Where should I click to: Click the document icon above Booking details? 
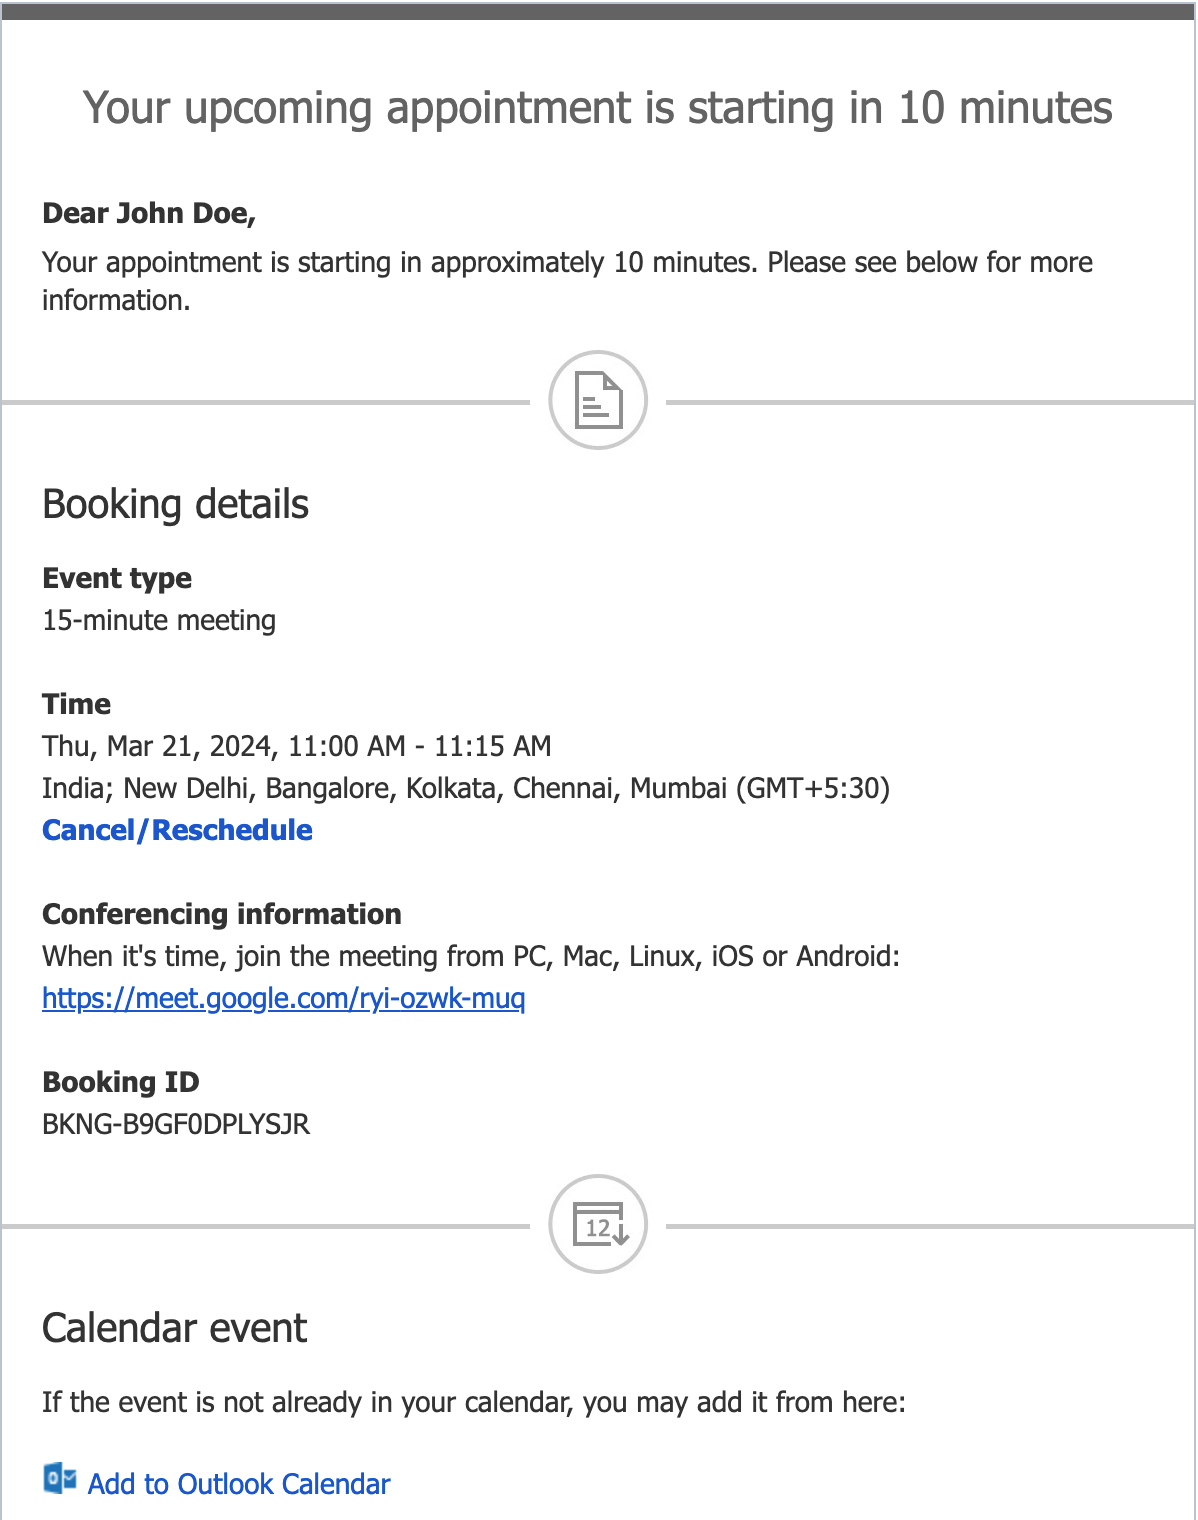click(598, 400)
